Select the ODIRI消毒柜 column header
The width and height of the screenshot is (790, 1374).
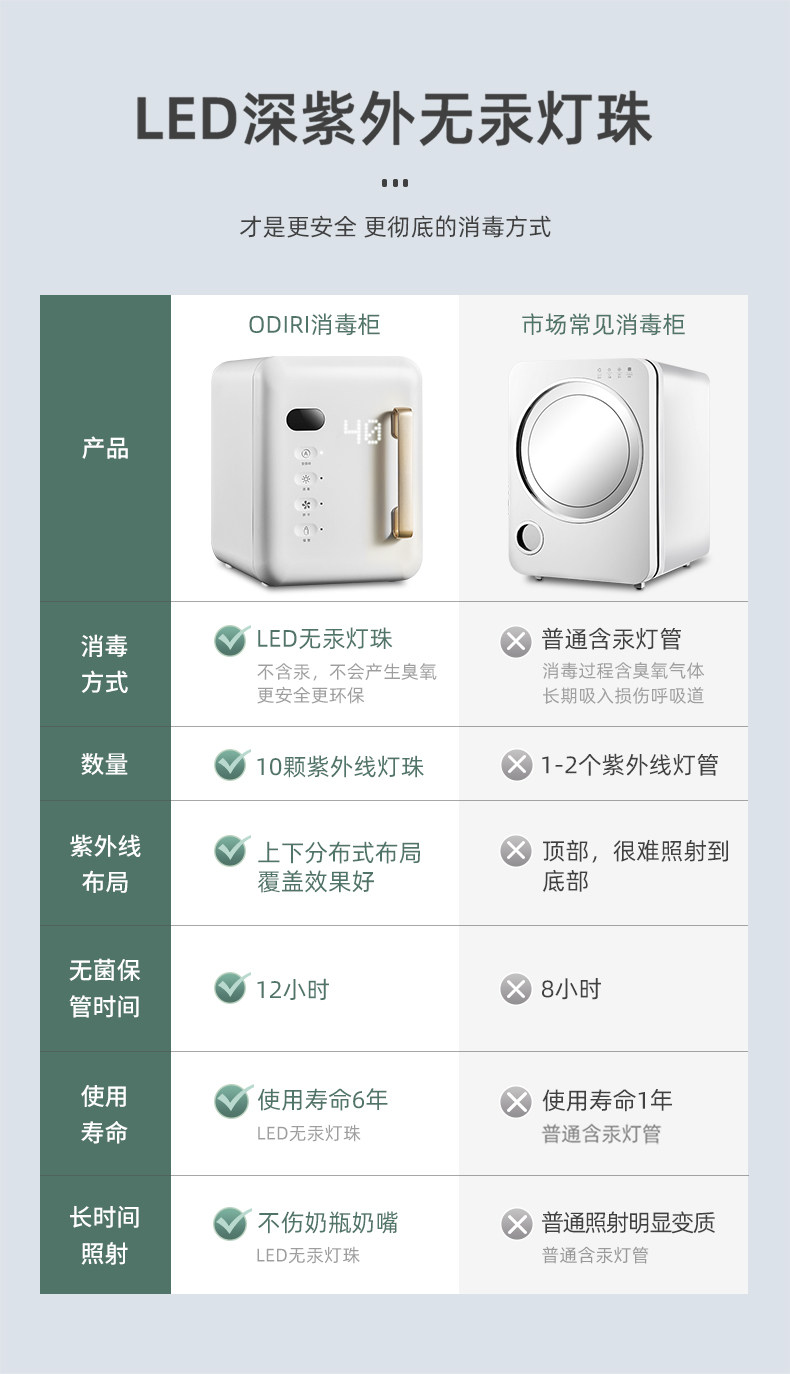coord(314,325)
